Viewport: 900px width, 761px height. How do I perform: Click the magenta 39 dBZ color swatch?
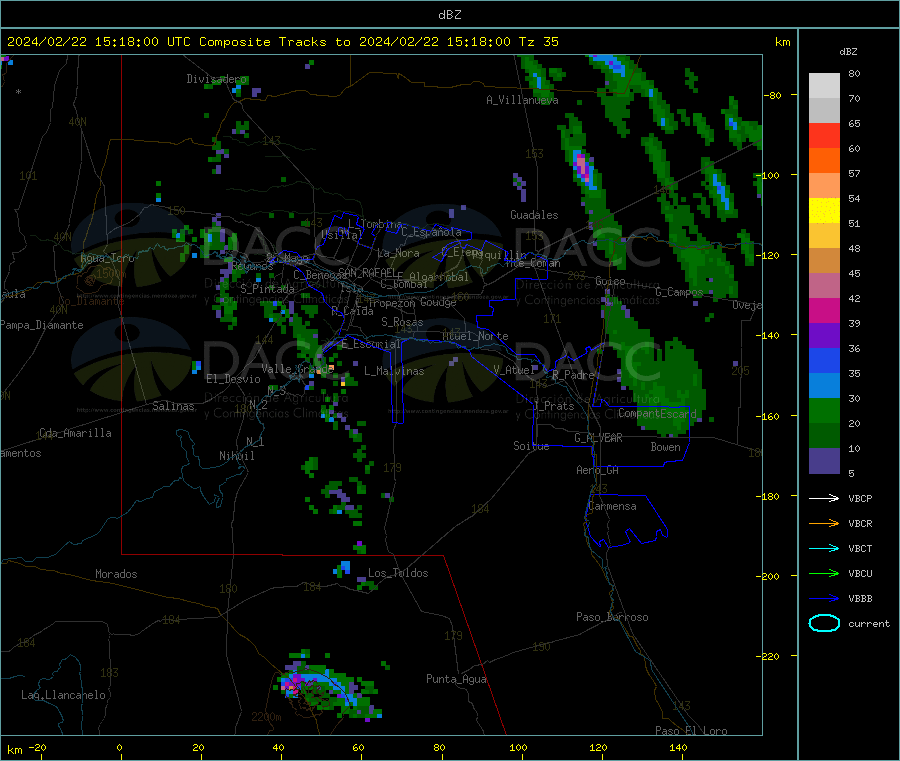click(824, 310)
